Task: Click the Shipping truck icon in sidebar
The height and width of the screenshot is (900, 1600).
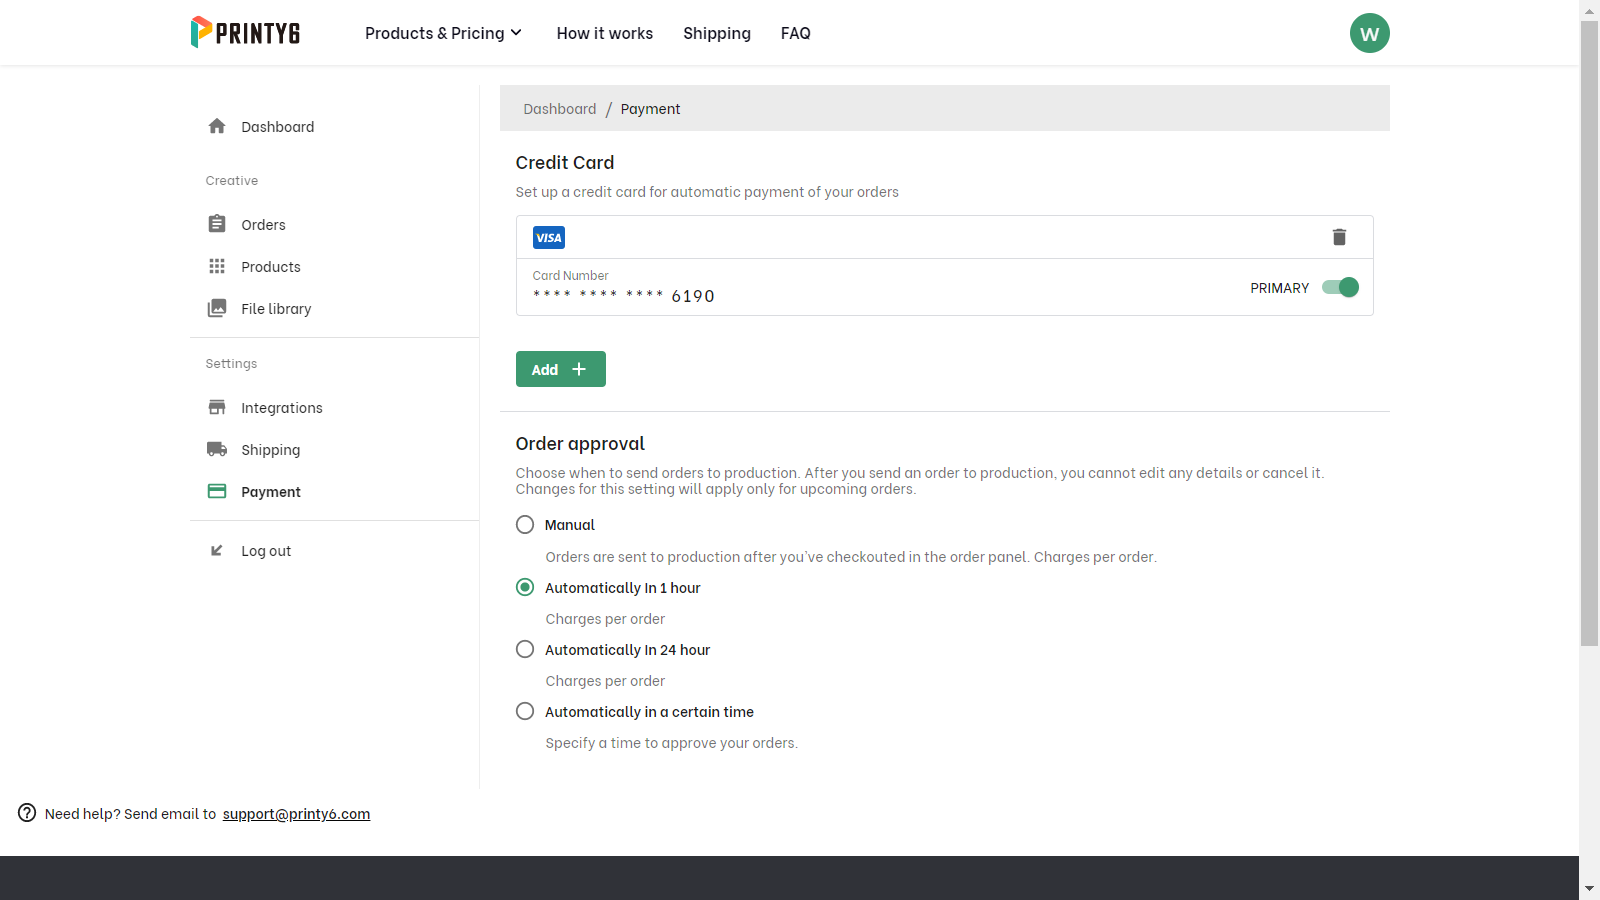Action: (x=217, y=449)
